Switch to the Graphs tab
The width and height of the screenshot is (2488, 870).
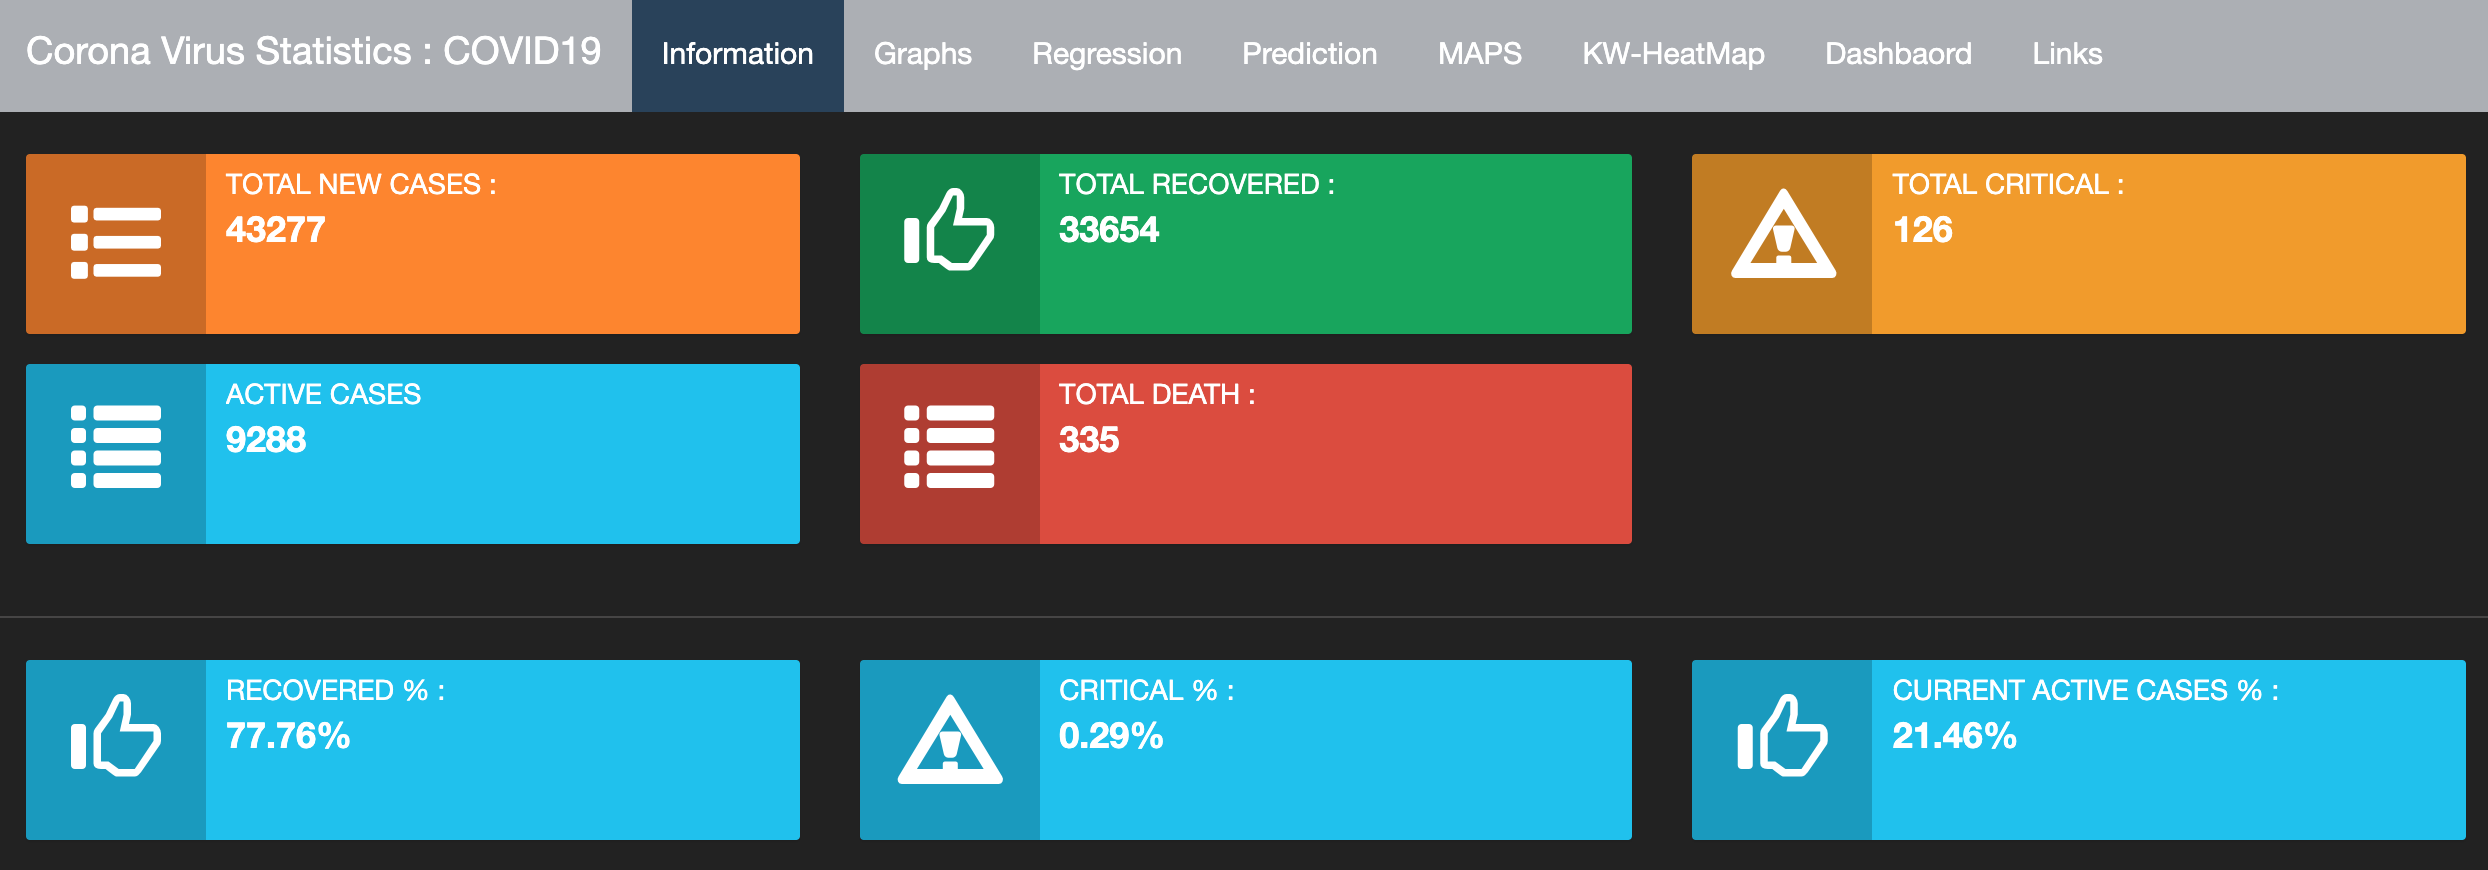click(922, 54)
